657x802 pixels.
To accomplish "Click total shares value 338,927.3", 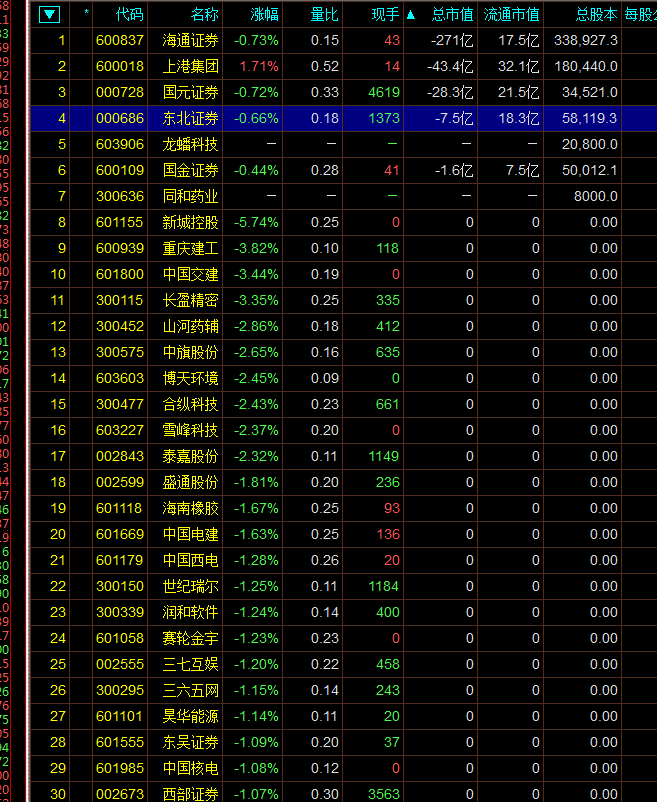I will [586, 40].
